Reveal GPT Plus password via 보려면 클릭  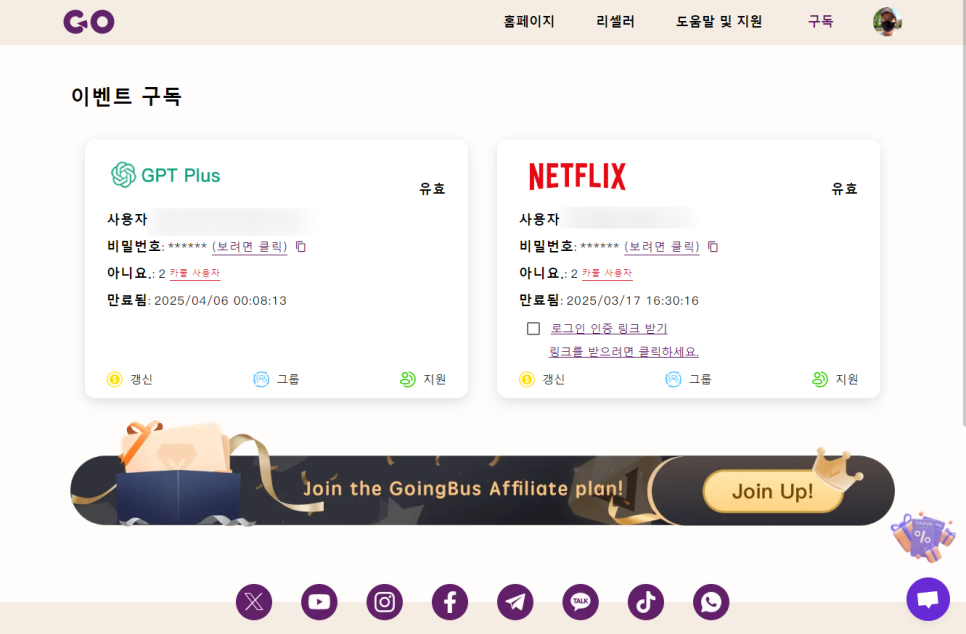(x=250, y=246)
